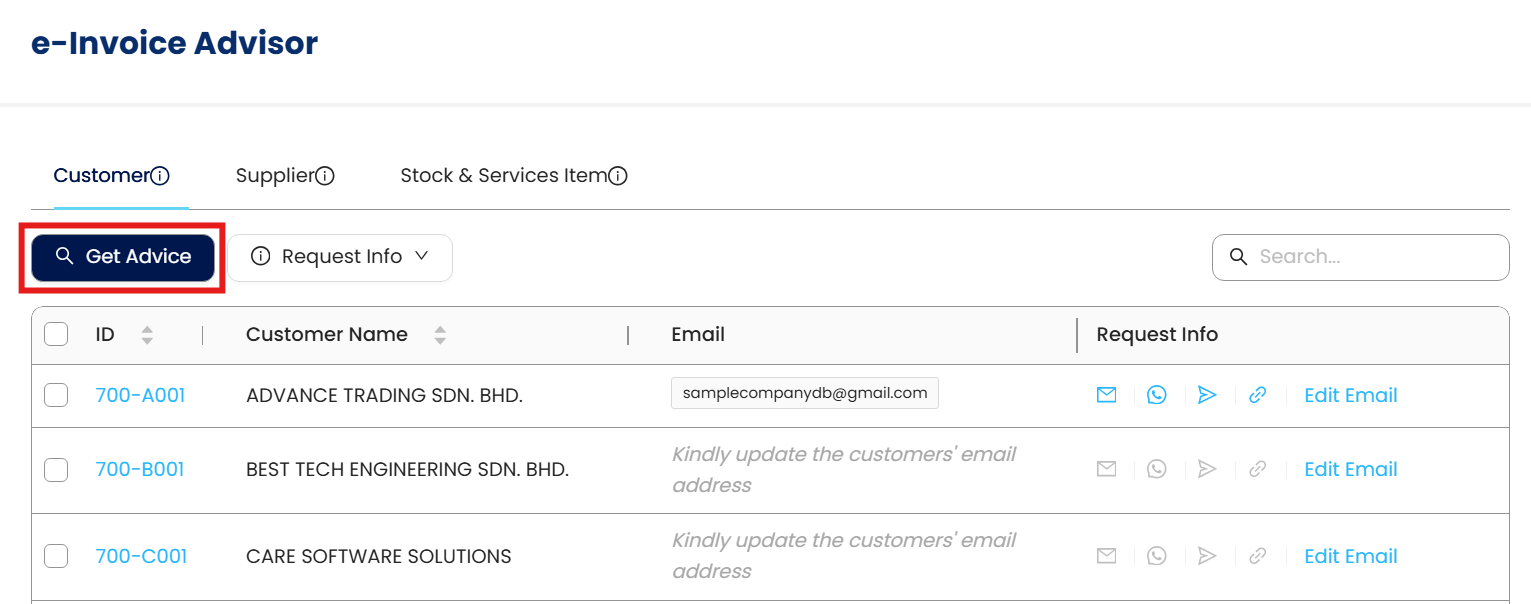This screenshot has width=1531, height=604.
Task: Click the Search input field
Action: click(x=1375, y=257)
